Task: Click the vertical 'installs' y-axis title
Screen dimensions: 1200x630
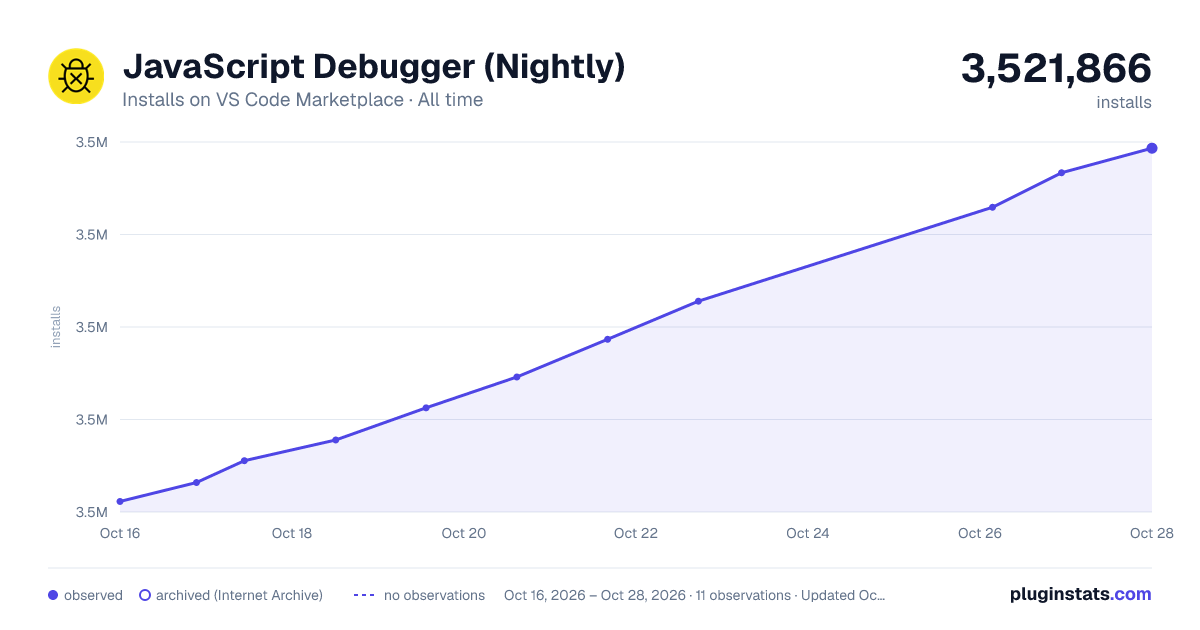Action: [56, 327]
